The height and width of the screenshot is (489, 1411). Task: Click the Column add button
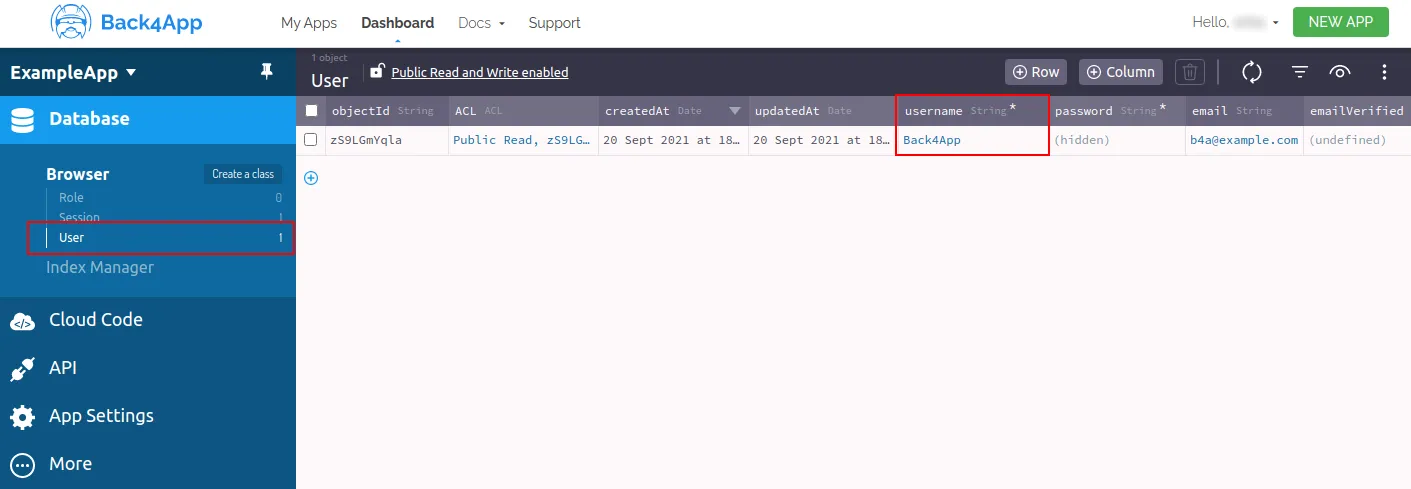tap(1121, 72)
